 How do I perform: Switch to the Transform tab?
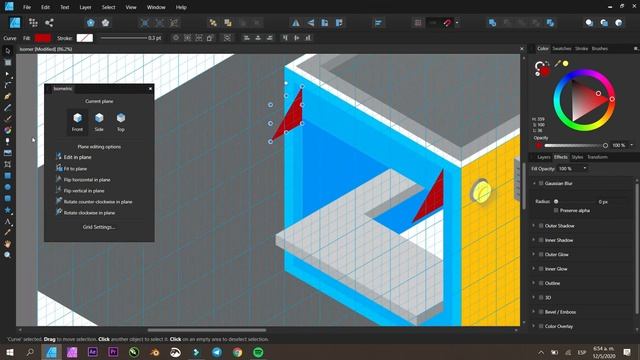597,157
